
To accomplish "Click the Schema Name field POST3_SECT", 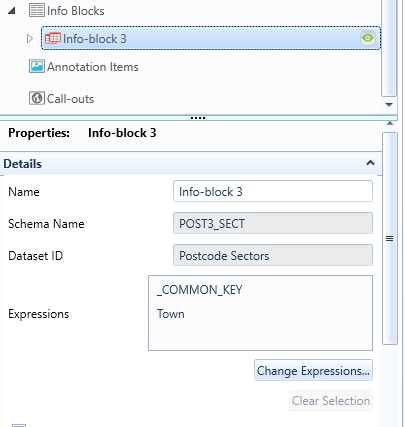I will coord(273,223).
